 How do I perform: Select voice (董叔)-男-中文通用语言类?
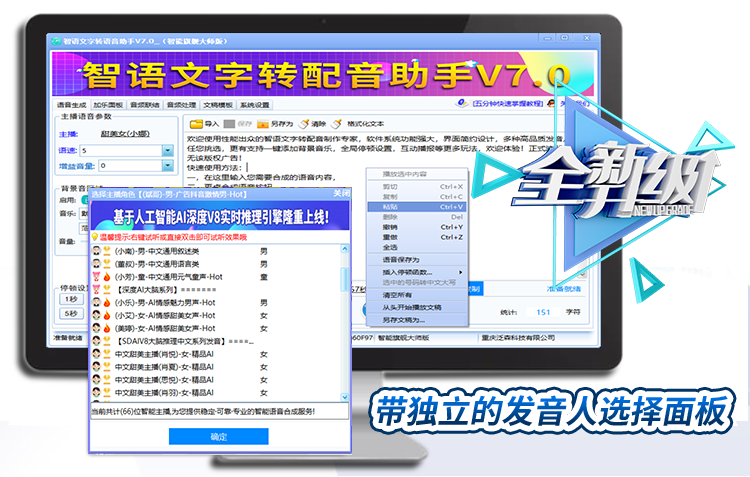157,264
